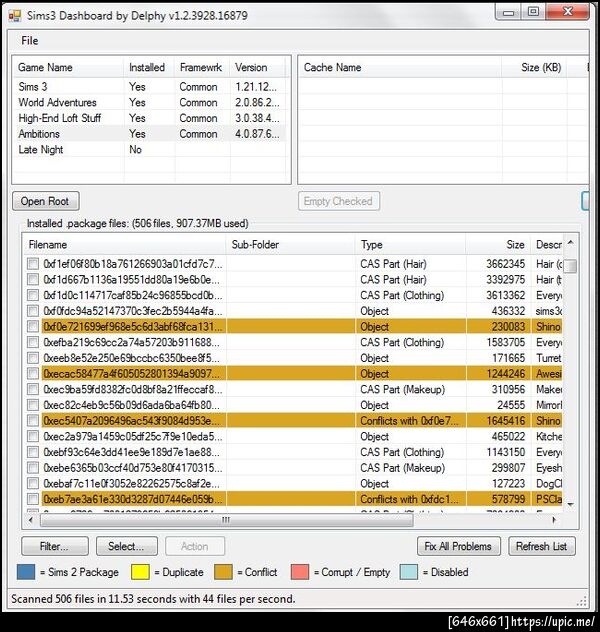Click the Action button
The width and height of the screenshot is (600, 632).
195,547
